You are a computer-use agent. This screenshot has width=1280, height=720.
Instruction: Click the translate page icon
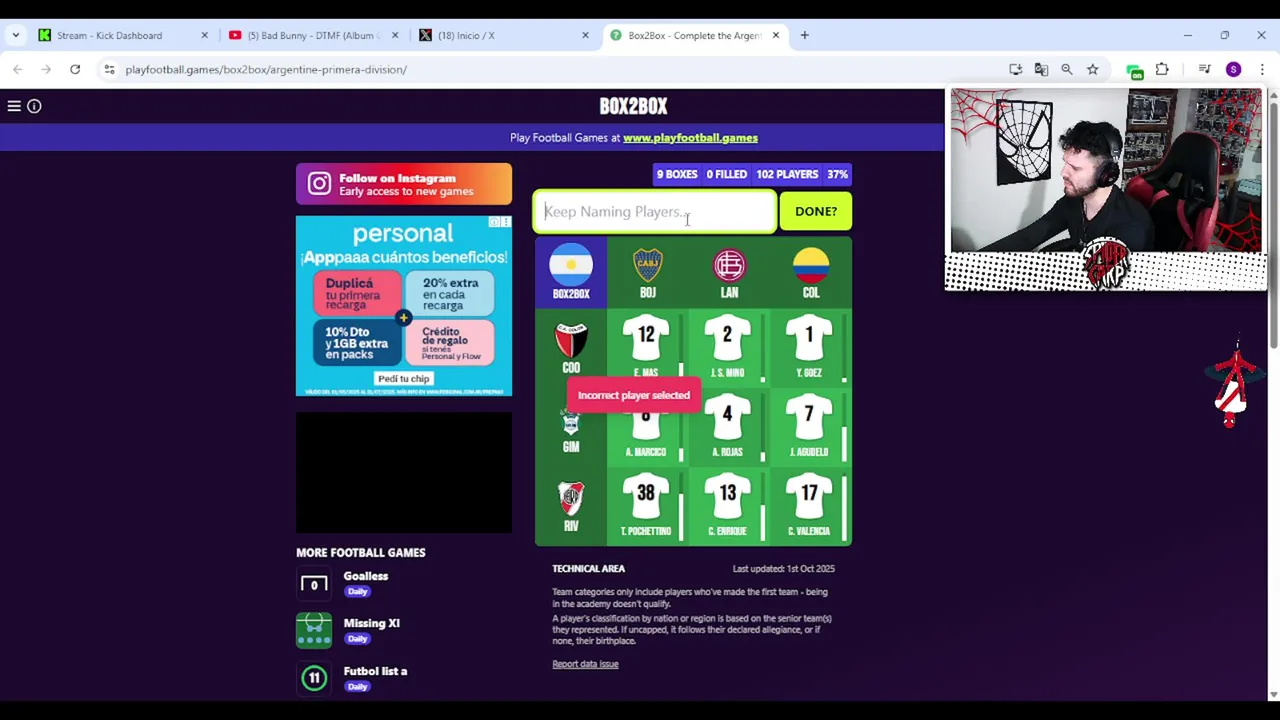click(1041, 69)
